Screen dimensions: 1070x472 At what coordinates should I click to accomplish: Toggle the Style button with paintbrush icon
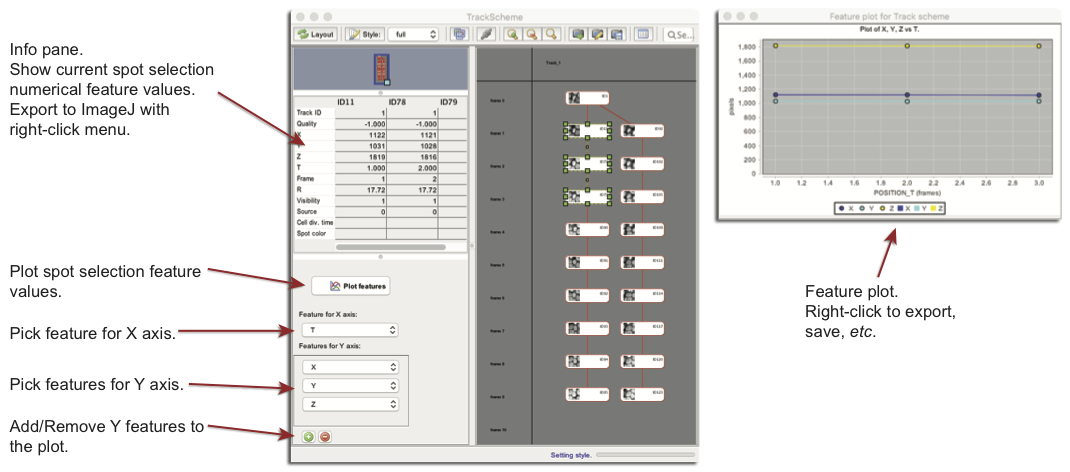click(364, 34)
